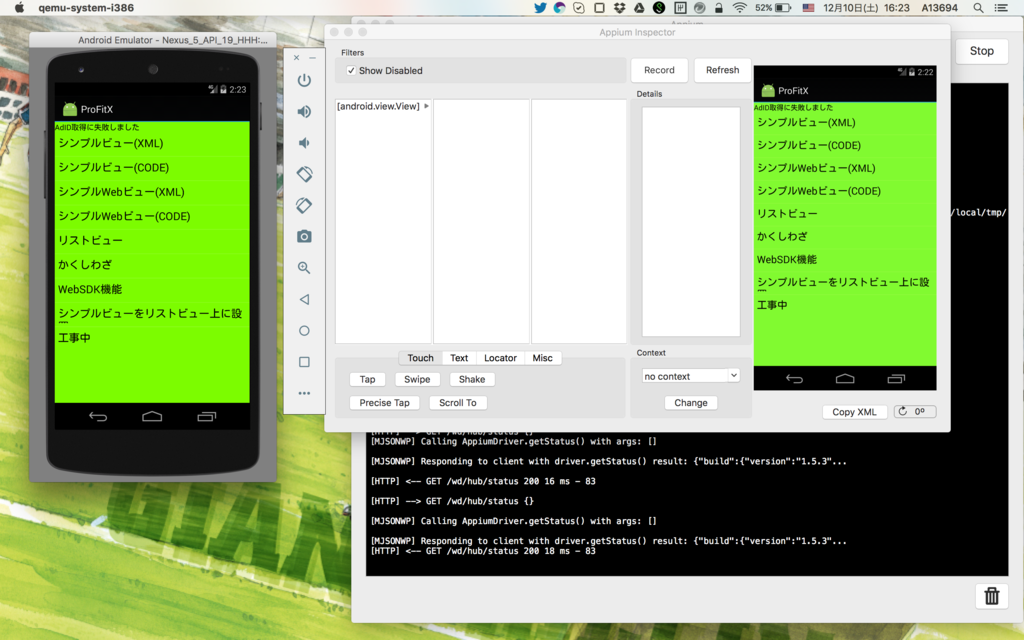Click Wi-Fi icon in menu bar
This screenshot has width=1024, height=640.
coord(739,8)
